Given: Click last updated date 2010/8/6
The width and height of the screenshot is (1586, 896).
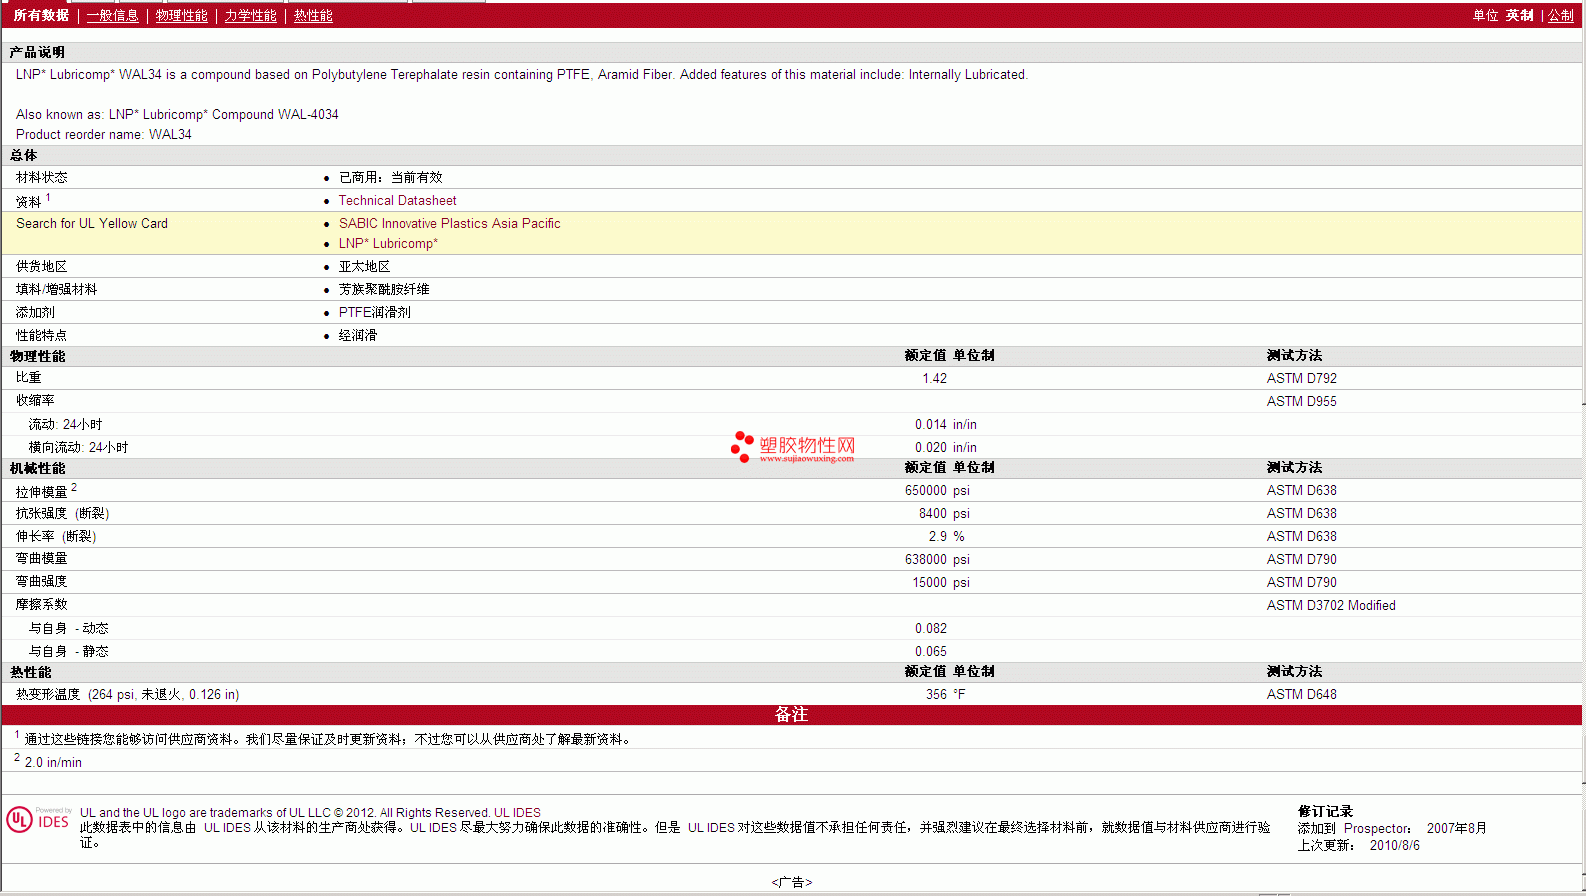Looking at the screenshot, I should click(x=1394, y=845).
